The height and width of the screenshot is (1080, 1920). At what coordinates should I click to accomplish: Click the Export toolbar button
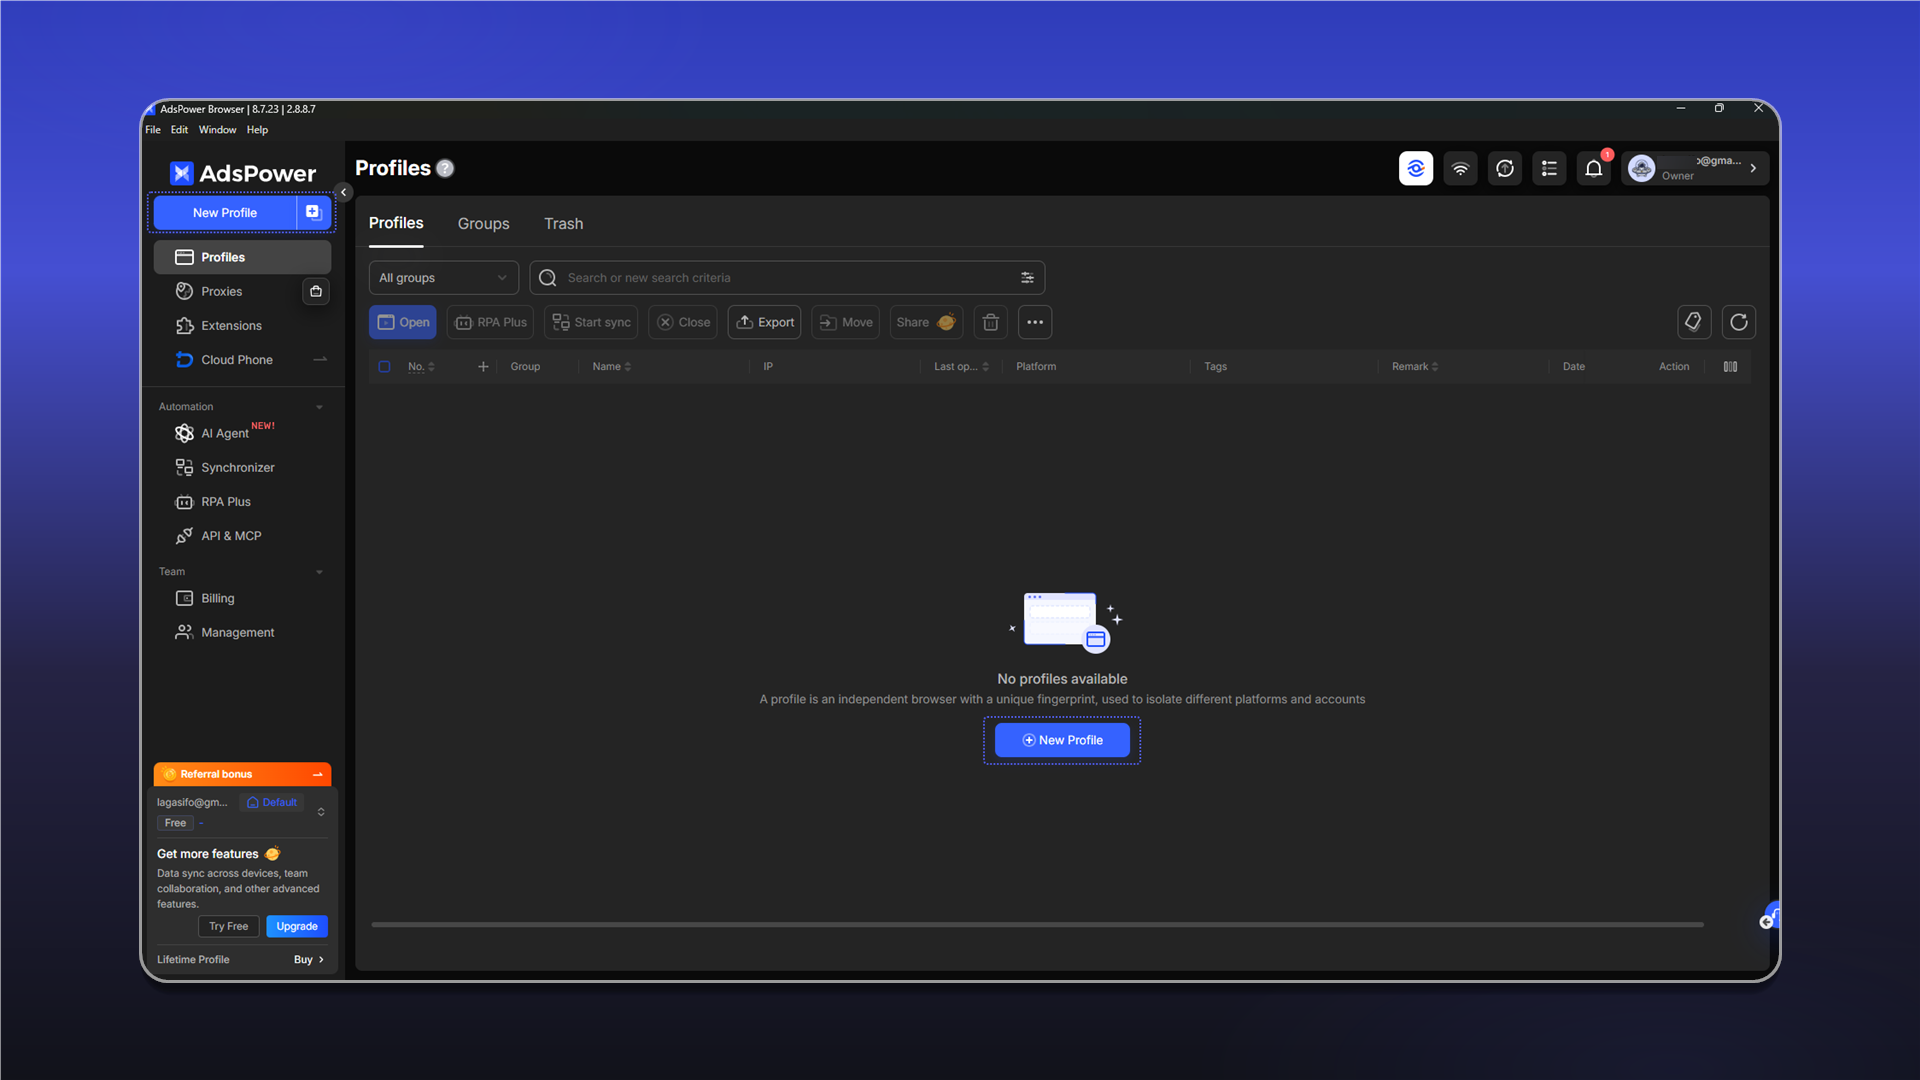[764, 322]
